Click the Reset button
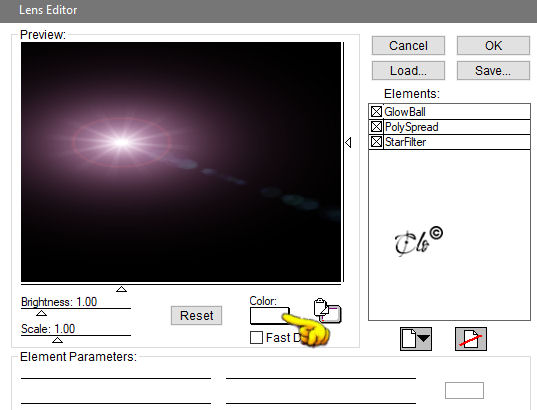The width and height of the screenshot is (537, 410). click(x=197, y=315)
